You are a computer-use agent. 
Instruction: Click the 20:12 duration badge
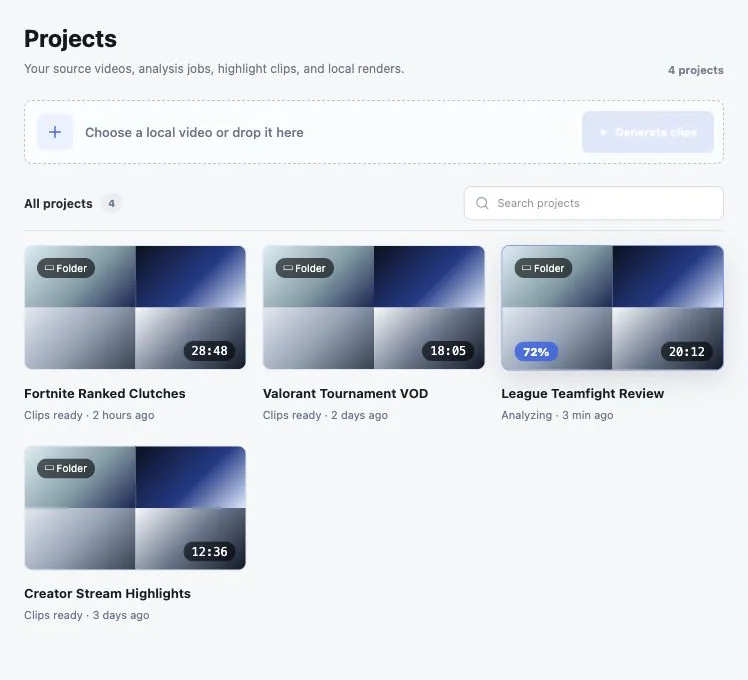tap(686, 352)
